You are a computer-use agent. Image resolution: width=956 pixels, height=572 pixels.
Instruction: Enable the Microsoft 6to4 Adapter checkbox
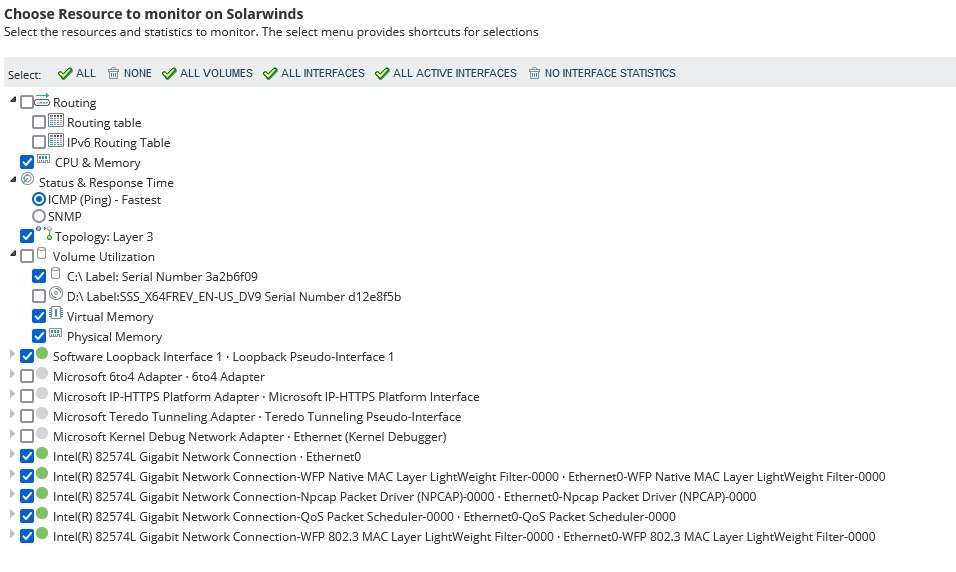[x=27, y=376]
